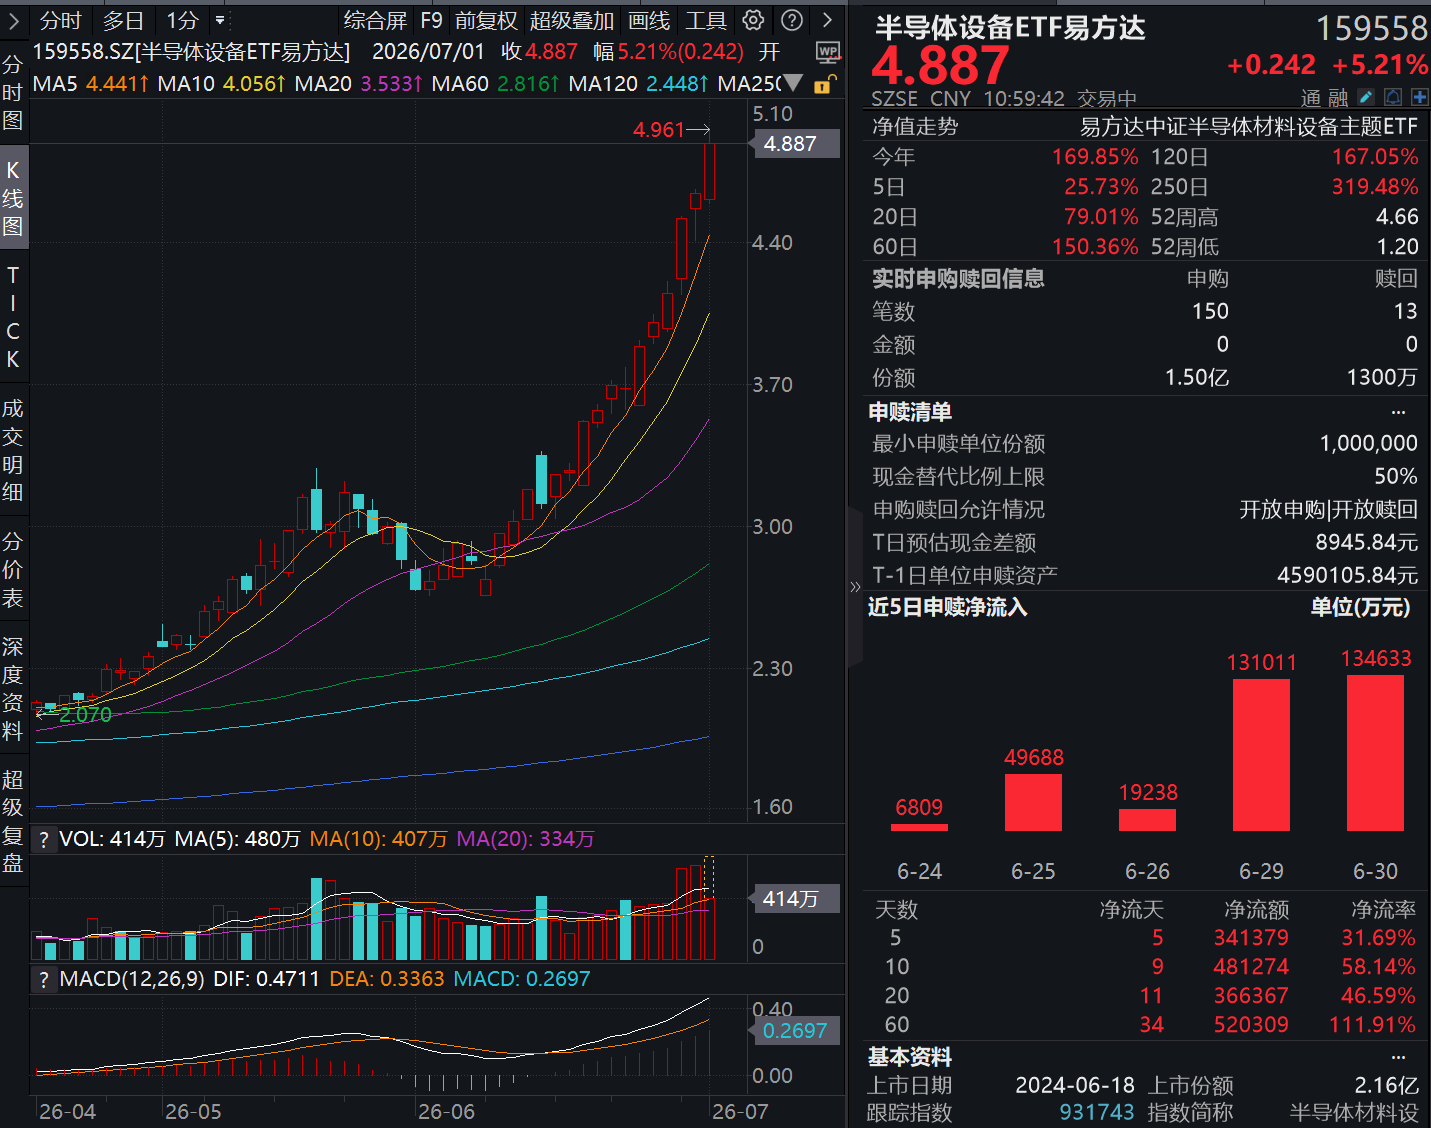Click MA5 value 4.441
This screenshot has width=1431, height=1128.
point(117,84)
